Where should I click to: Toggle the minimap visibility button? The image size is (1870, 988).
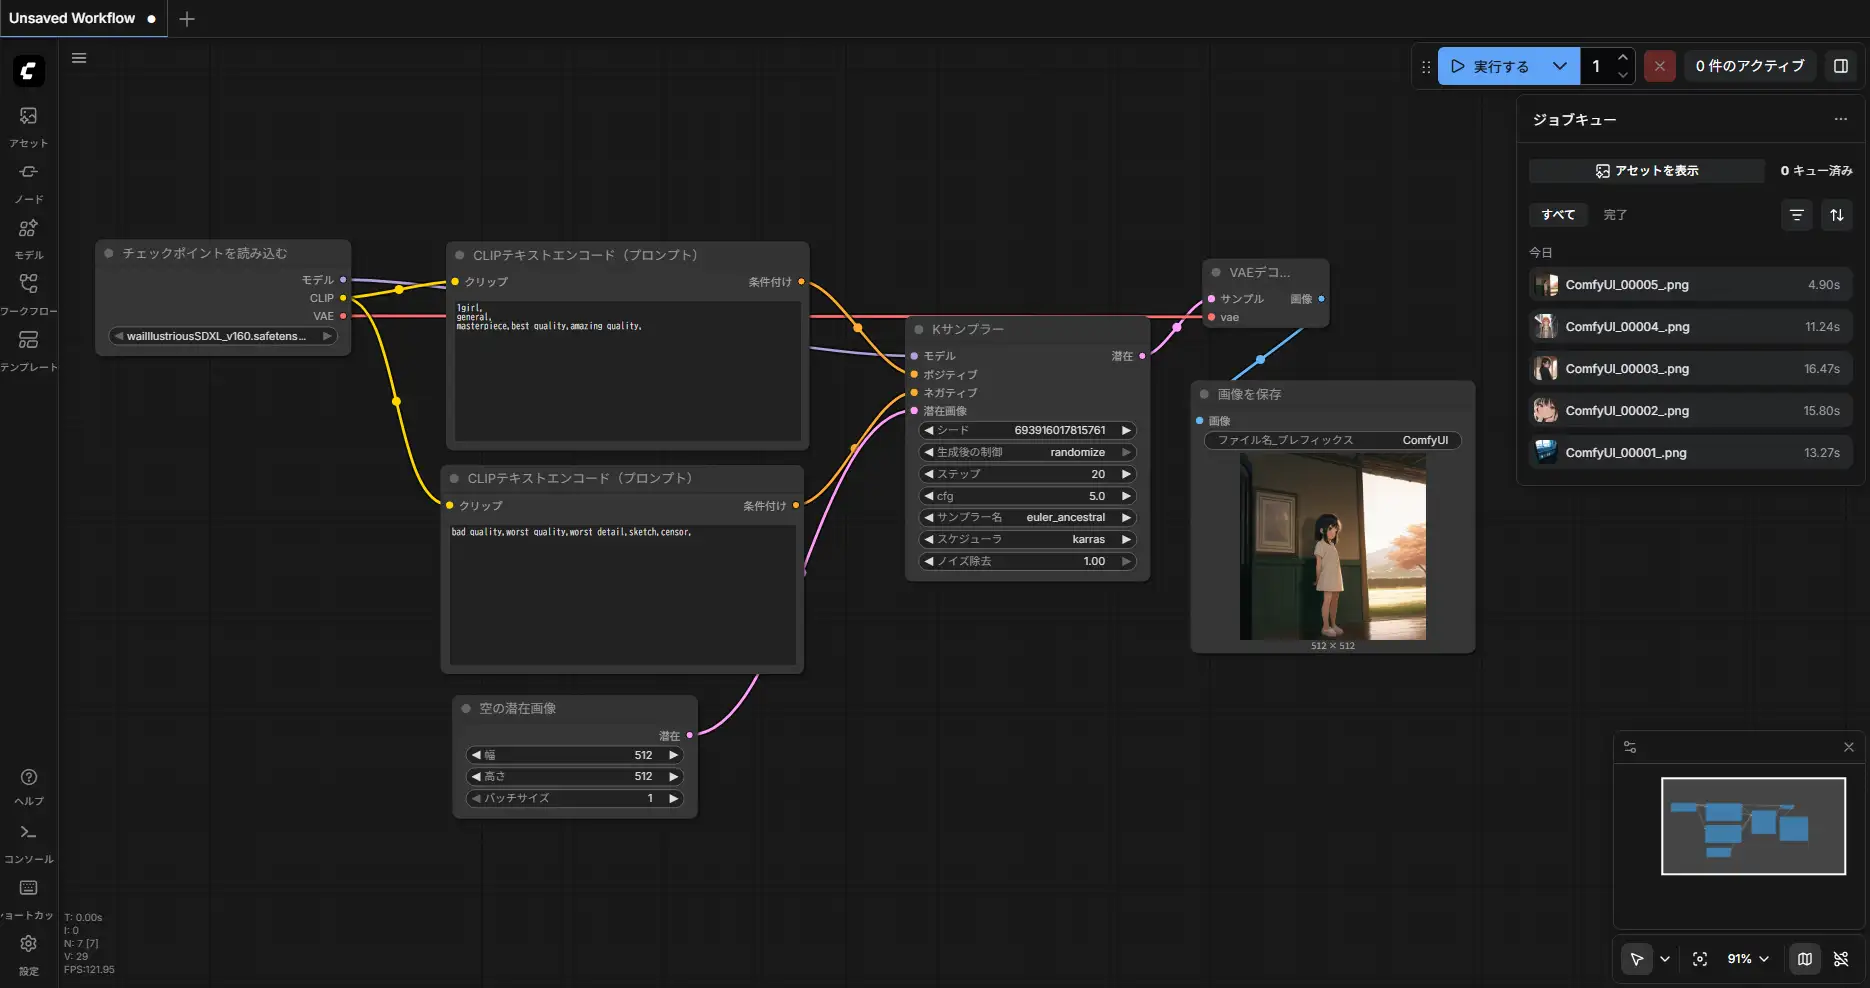coord(1805,959)
